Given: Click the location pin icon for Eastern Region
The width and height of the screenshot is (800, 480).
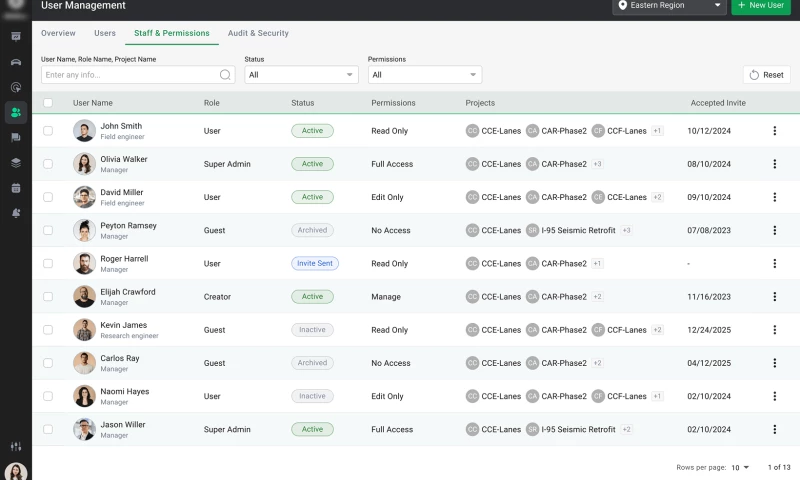Looking at the screenshot, I should point(622,5).
